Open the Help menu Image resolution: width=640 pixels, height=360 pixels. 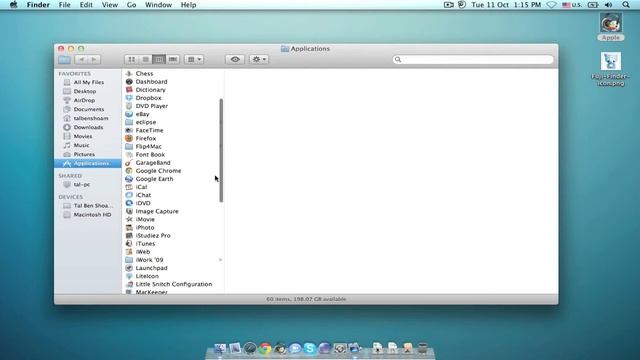pos(189,5)
